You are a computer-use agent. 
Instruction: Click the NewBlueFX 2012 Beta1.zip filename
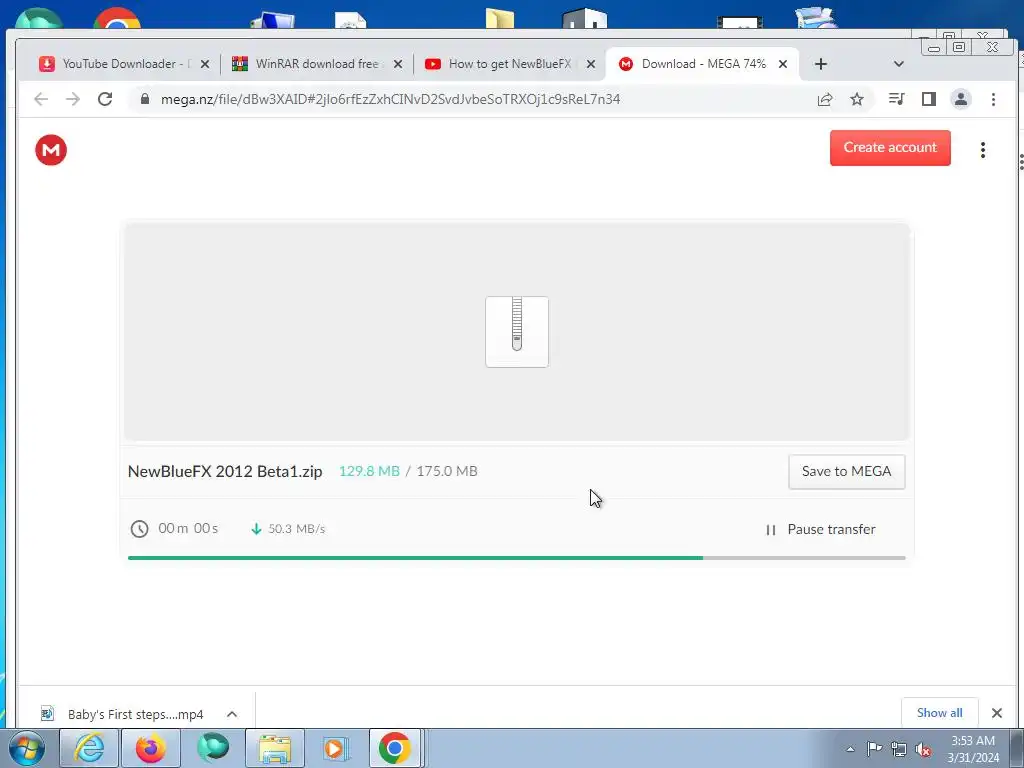click(225, 472)
